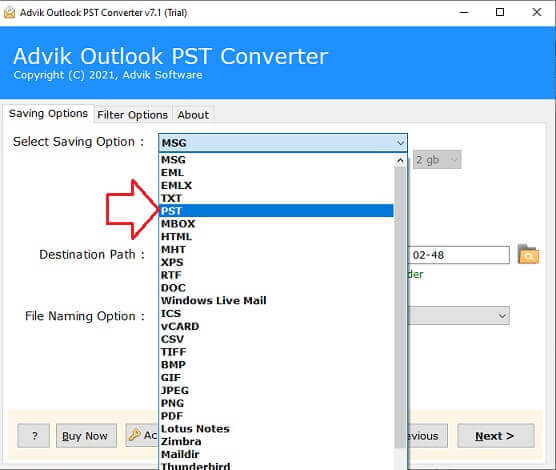Maximize the Advik converter window
Screen dimensions: 556x470
500,12
